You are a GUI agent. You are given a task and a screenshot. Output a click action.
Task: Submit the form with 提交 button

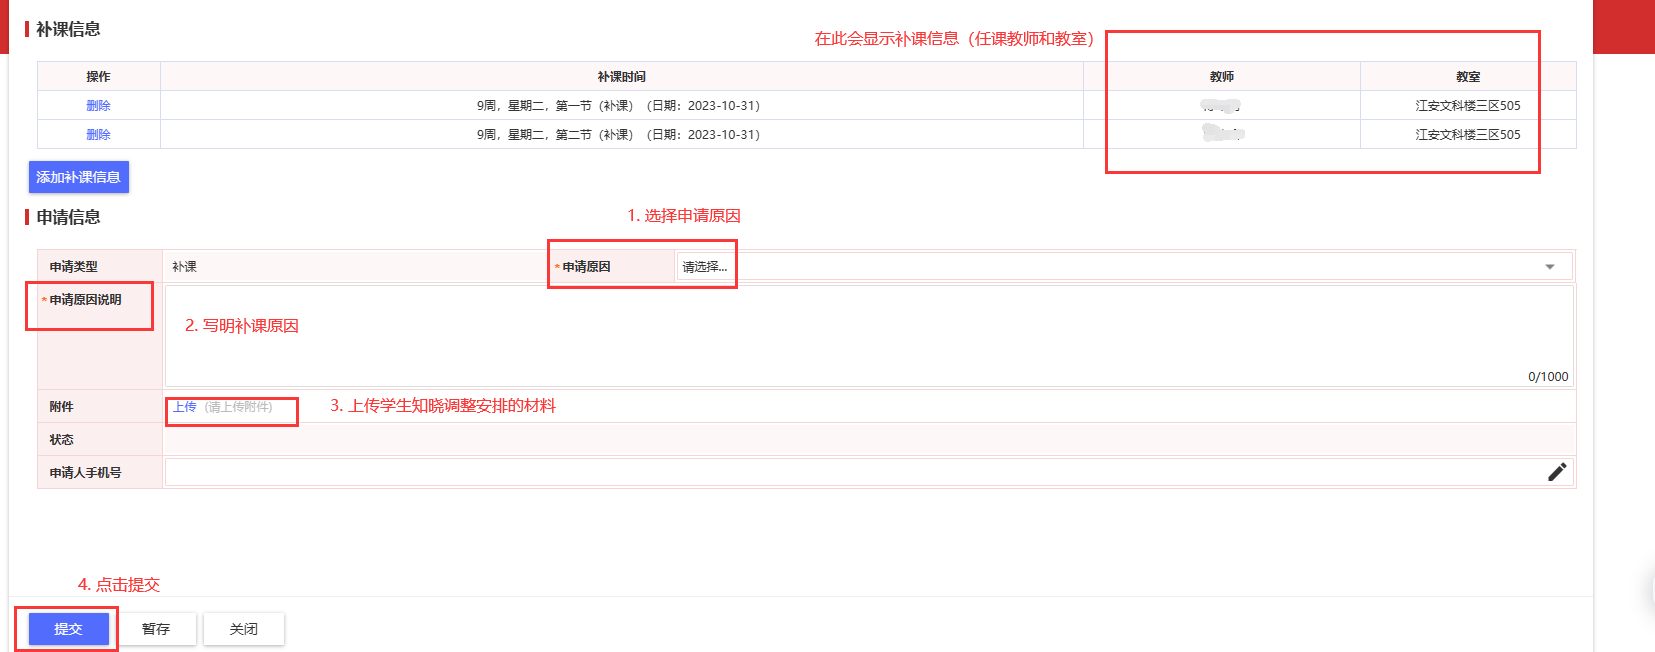click(x=68, y=629)
